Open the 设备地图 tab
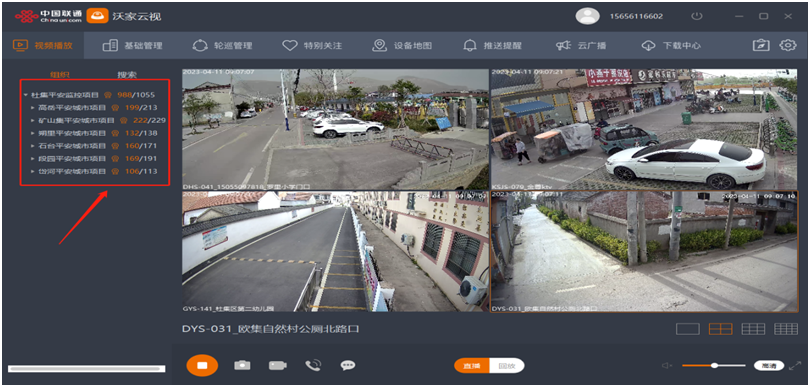Viewport: 810px width, 387px height. click(x=402, y=45)
